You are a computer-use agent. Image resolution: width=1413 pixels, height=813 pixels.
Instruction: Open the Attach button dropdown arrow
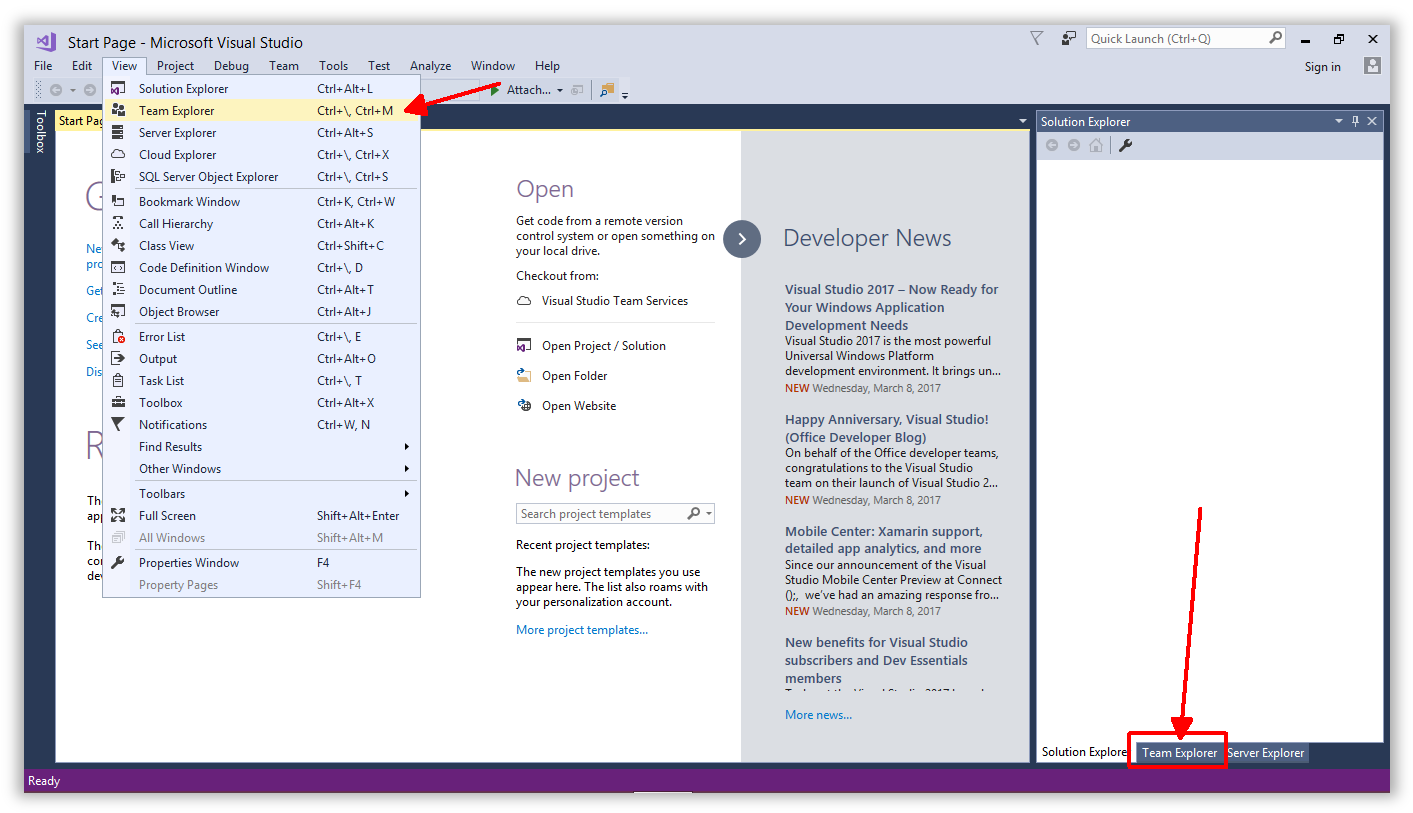tap(560, 90)
